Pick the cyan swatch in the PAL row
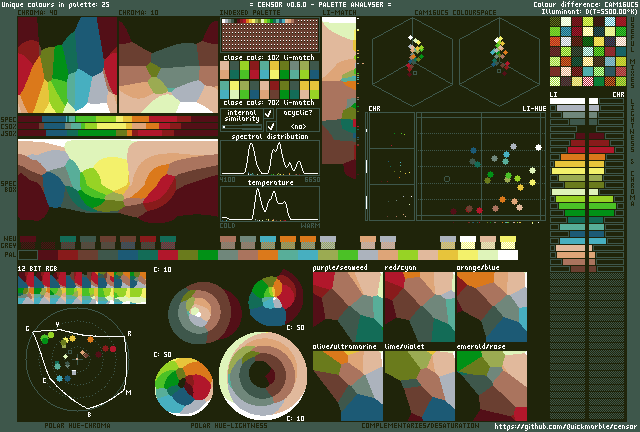 pyautogui.click(x=308, y=255)
